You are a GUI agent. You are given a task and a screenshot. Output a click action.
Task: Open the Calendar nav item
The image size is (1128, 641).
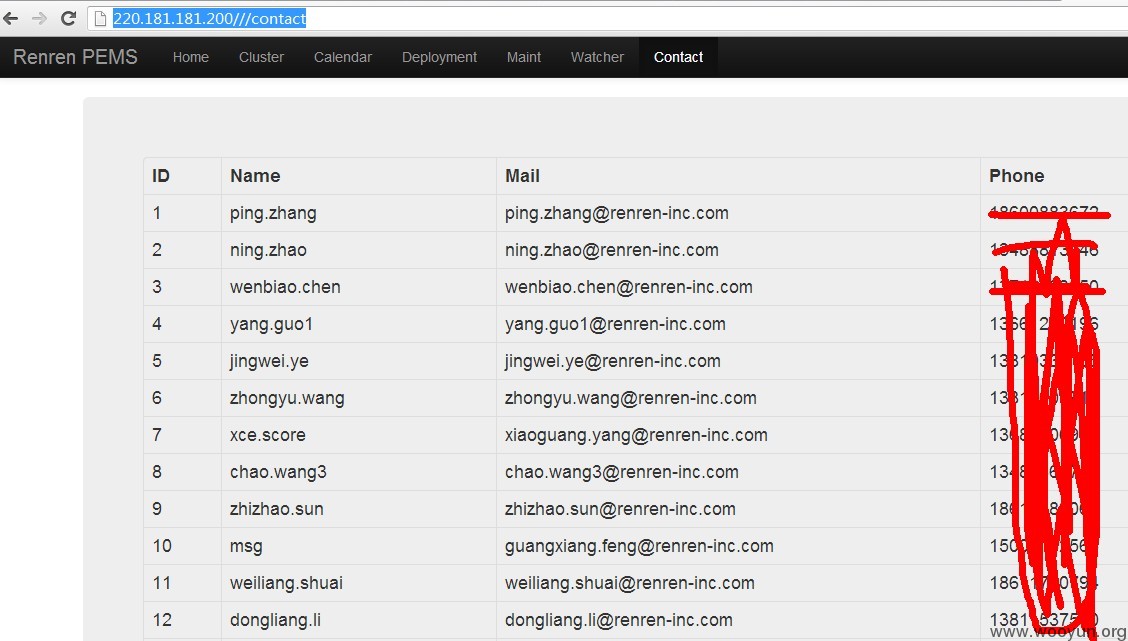coord(342,58)
